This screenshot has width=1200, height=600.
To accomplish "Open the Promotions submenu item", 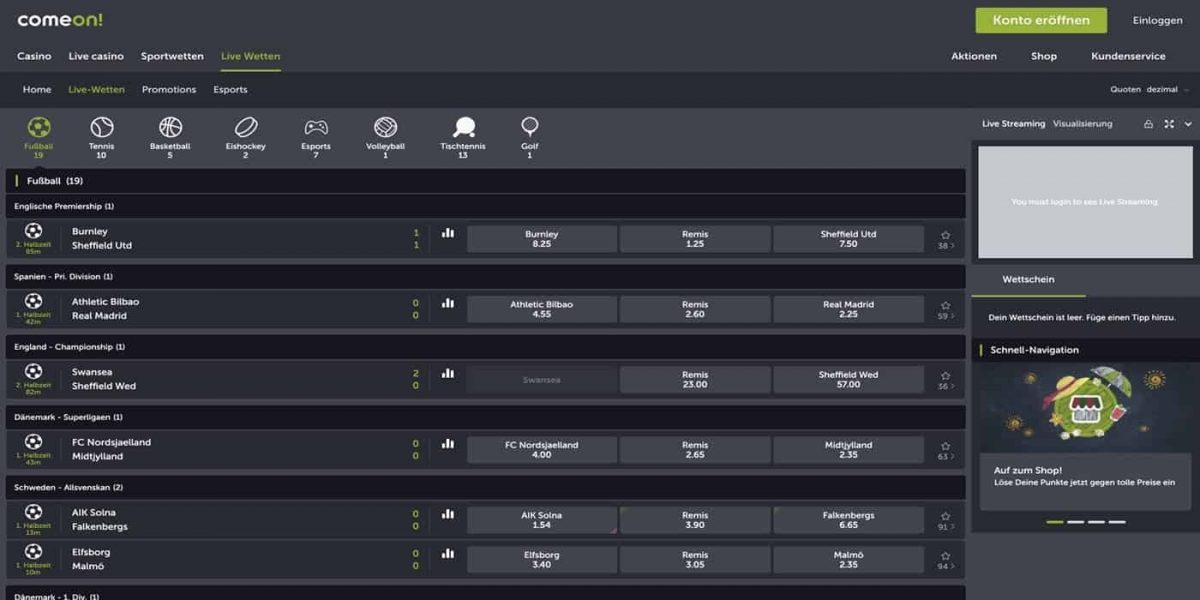I will (169, 89).
